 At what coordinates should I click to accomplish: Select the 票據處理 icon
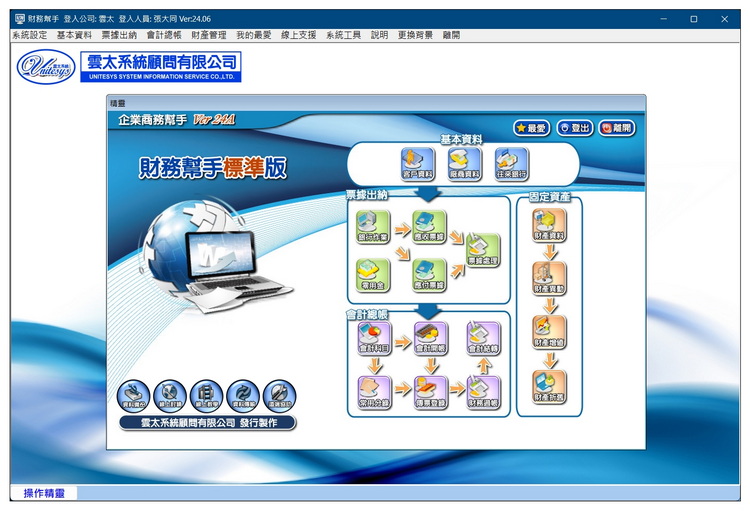483,250
